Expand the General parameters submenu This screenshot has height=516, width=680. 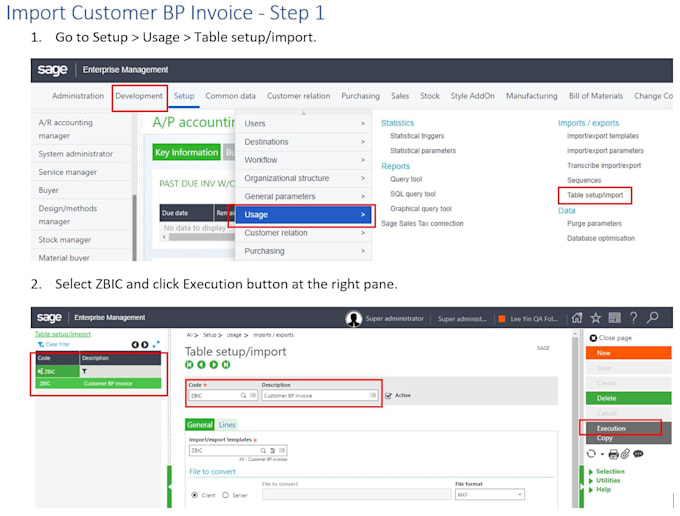tap(304, 196)
